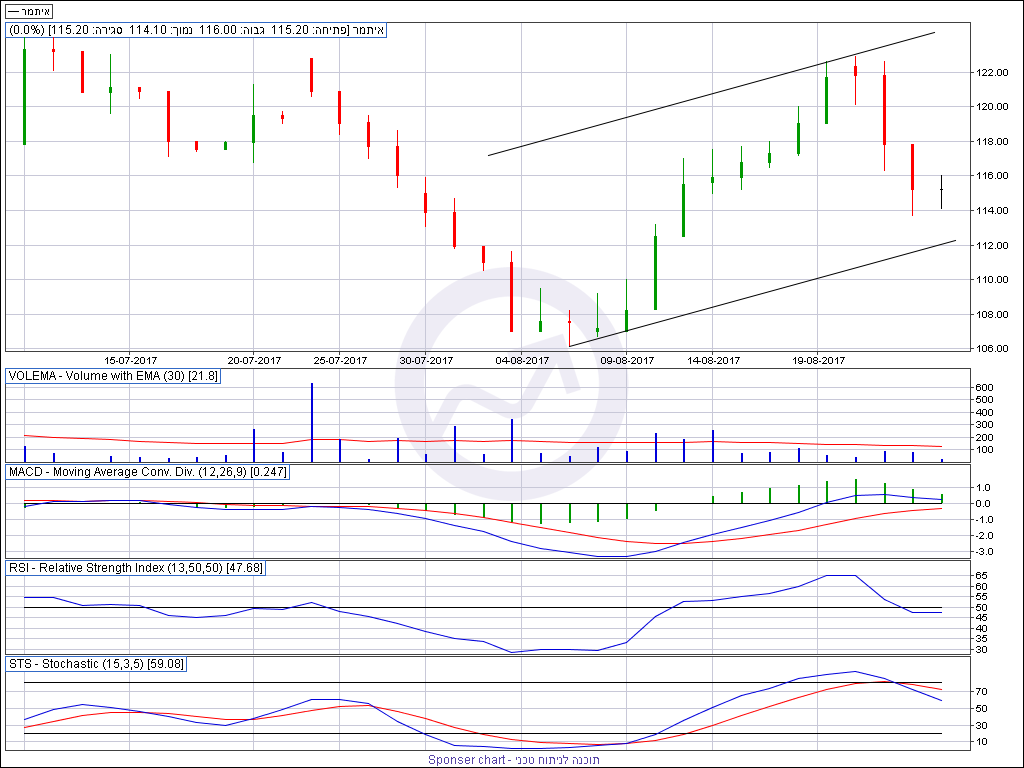Click the 15-07-2017 date axis label
Screen dimensions: 1024x768
(132, 360)
